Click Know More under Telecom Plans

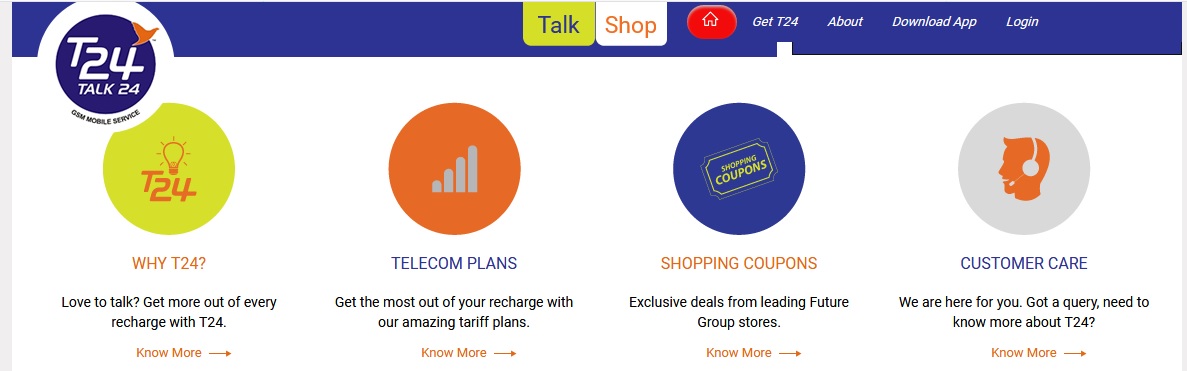[469, 353]
